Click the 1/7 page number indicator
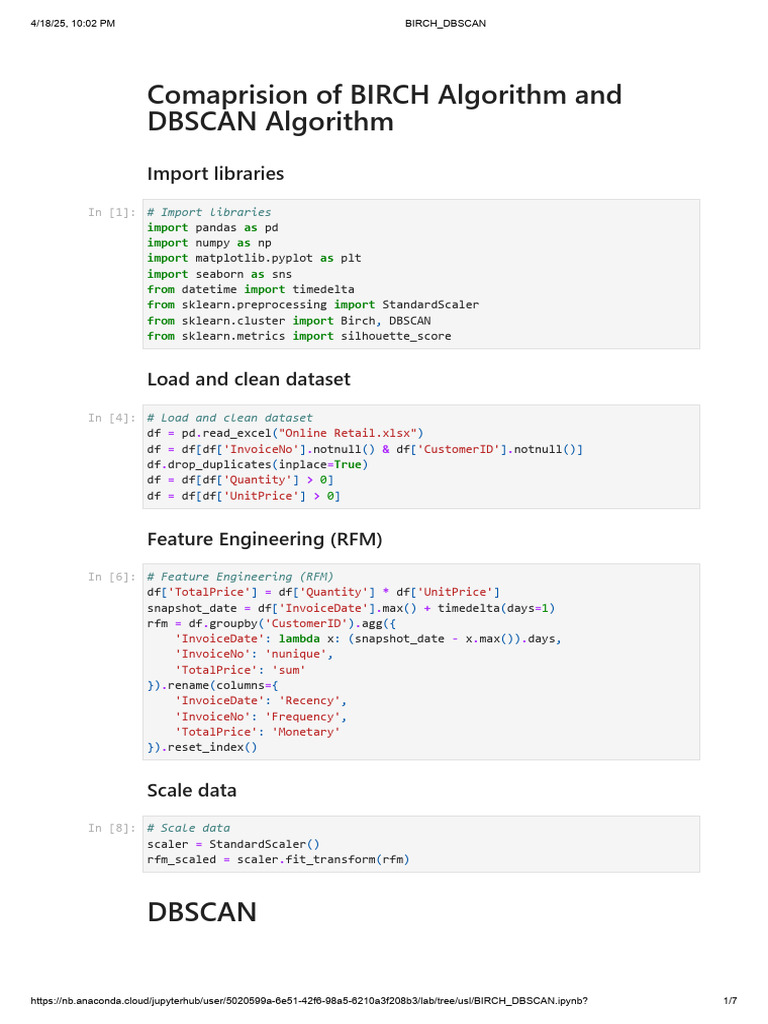 729,1001
